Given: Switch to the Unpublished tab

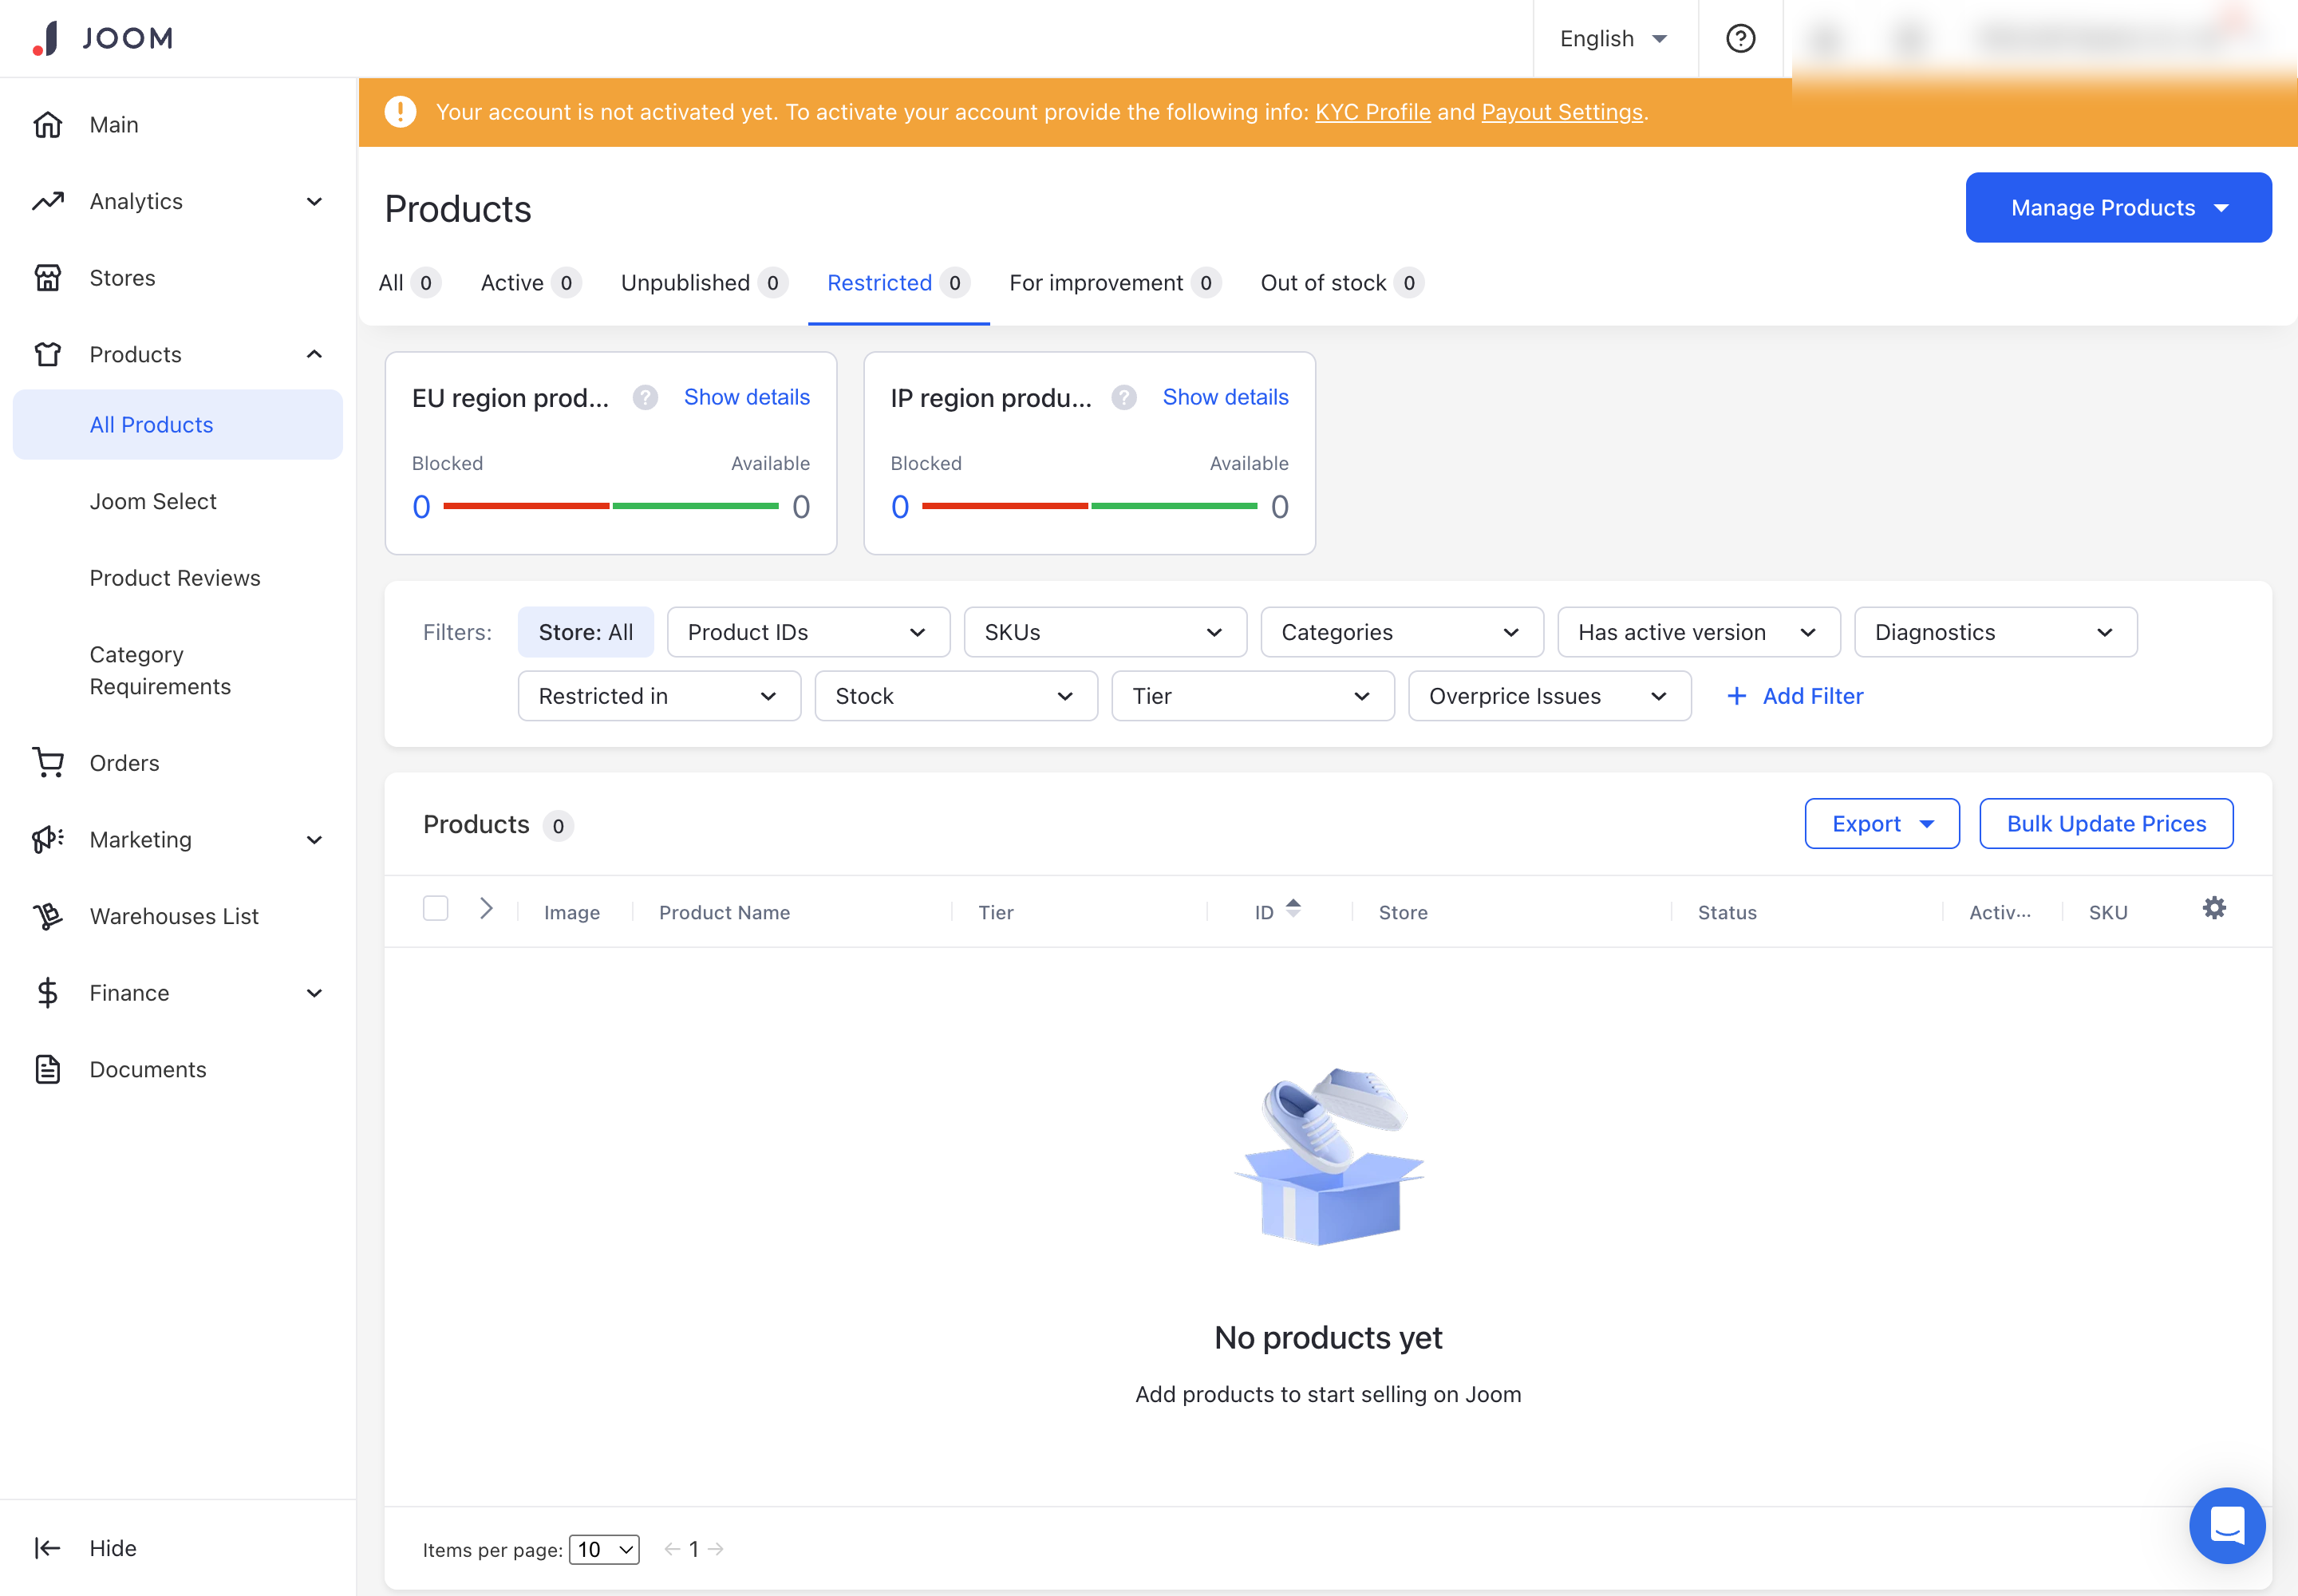Looking at the screenshot, I should [x=704, y=283].
